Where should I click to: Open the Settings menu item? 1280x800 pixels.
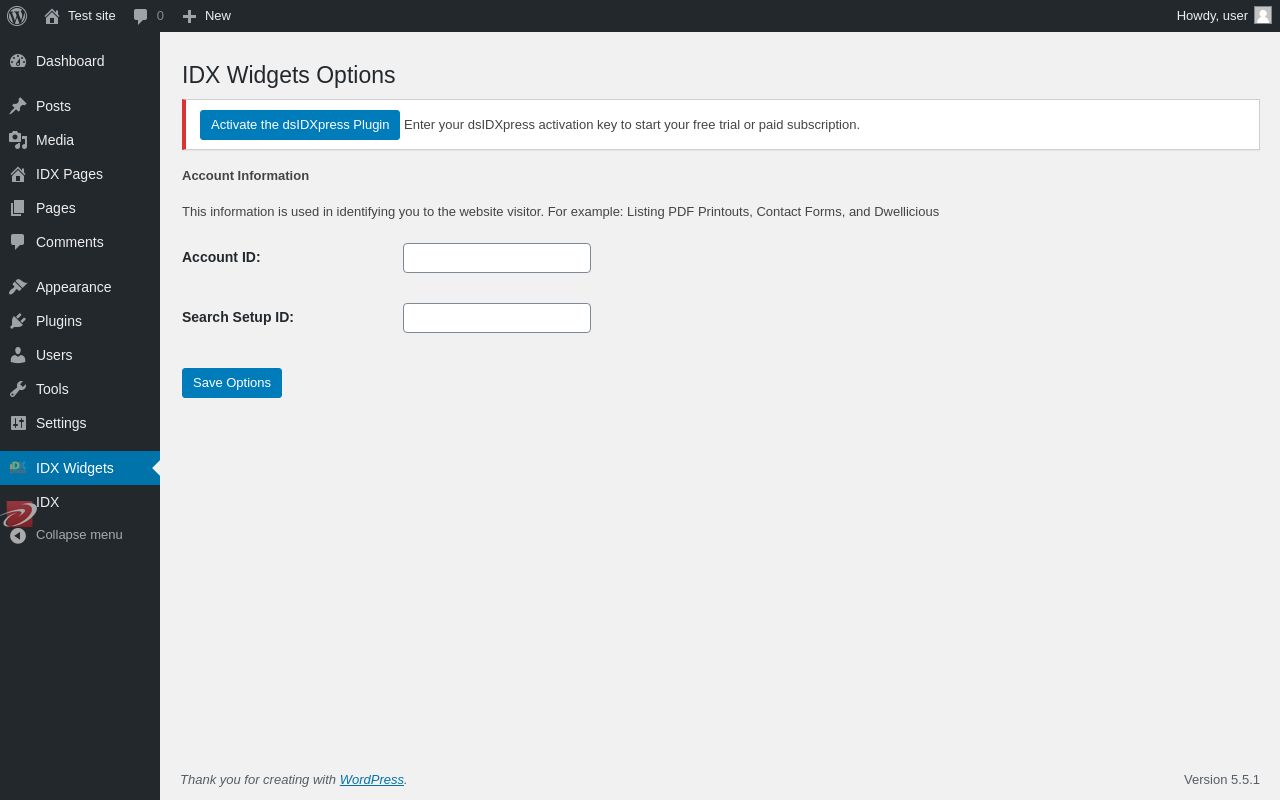[80, 423]
